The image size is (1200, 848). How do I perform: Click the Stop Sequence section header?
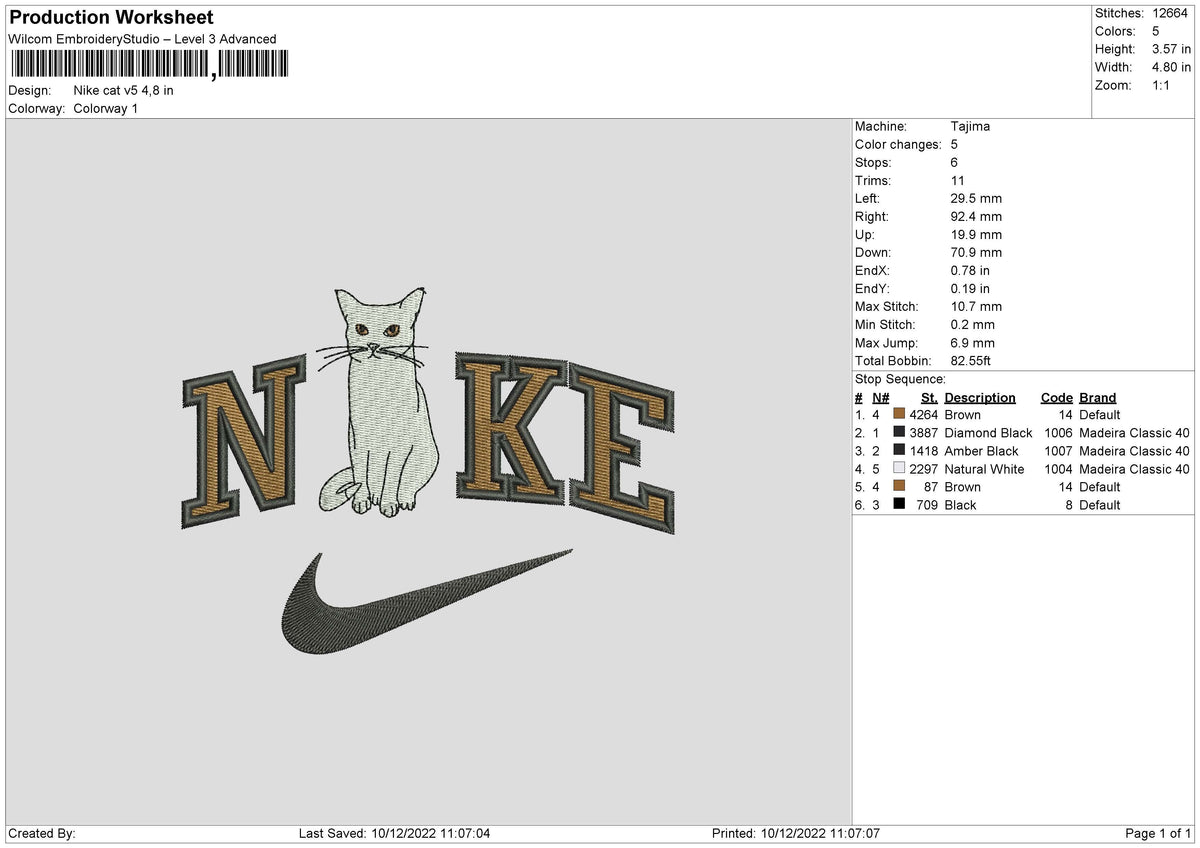[898, 379]
